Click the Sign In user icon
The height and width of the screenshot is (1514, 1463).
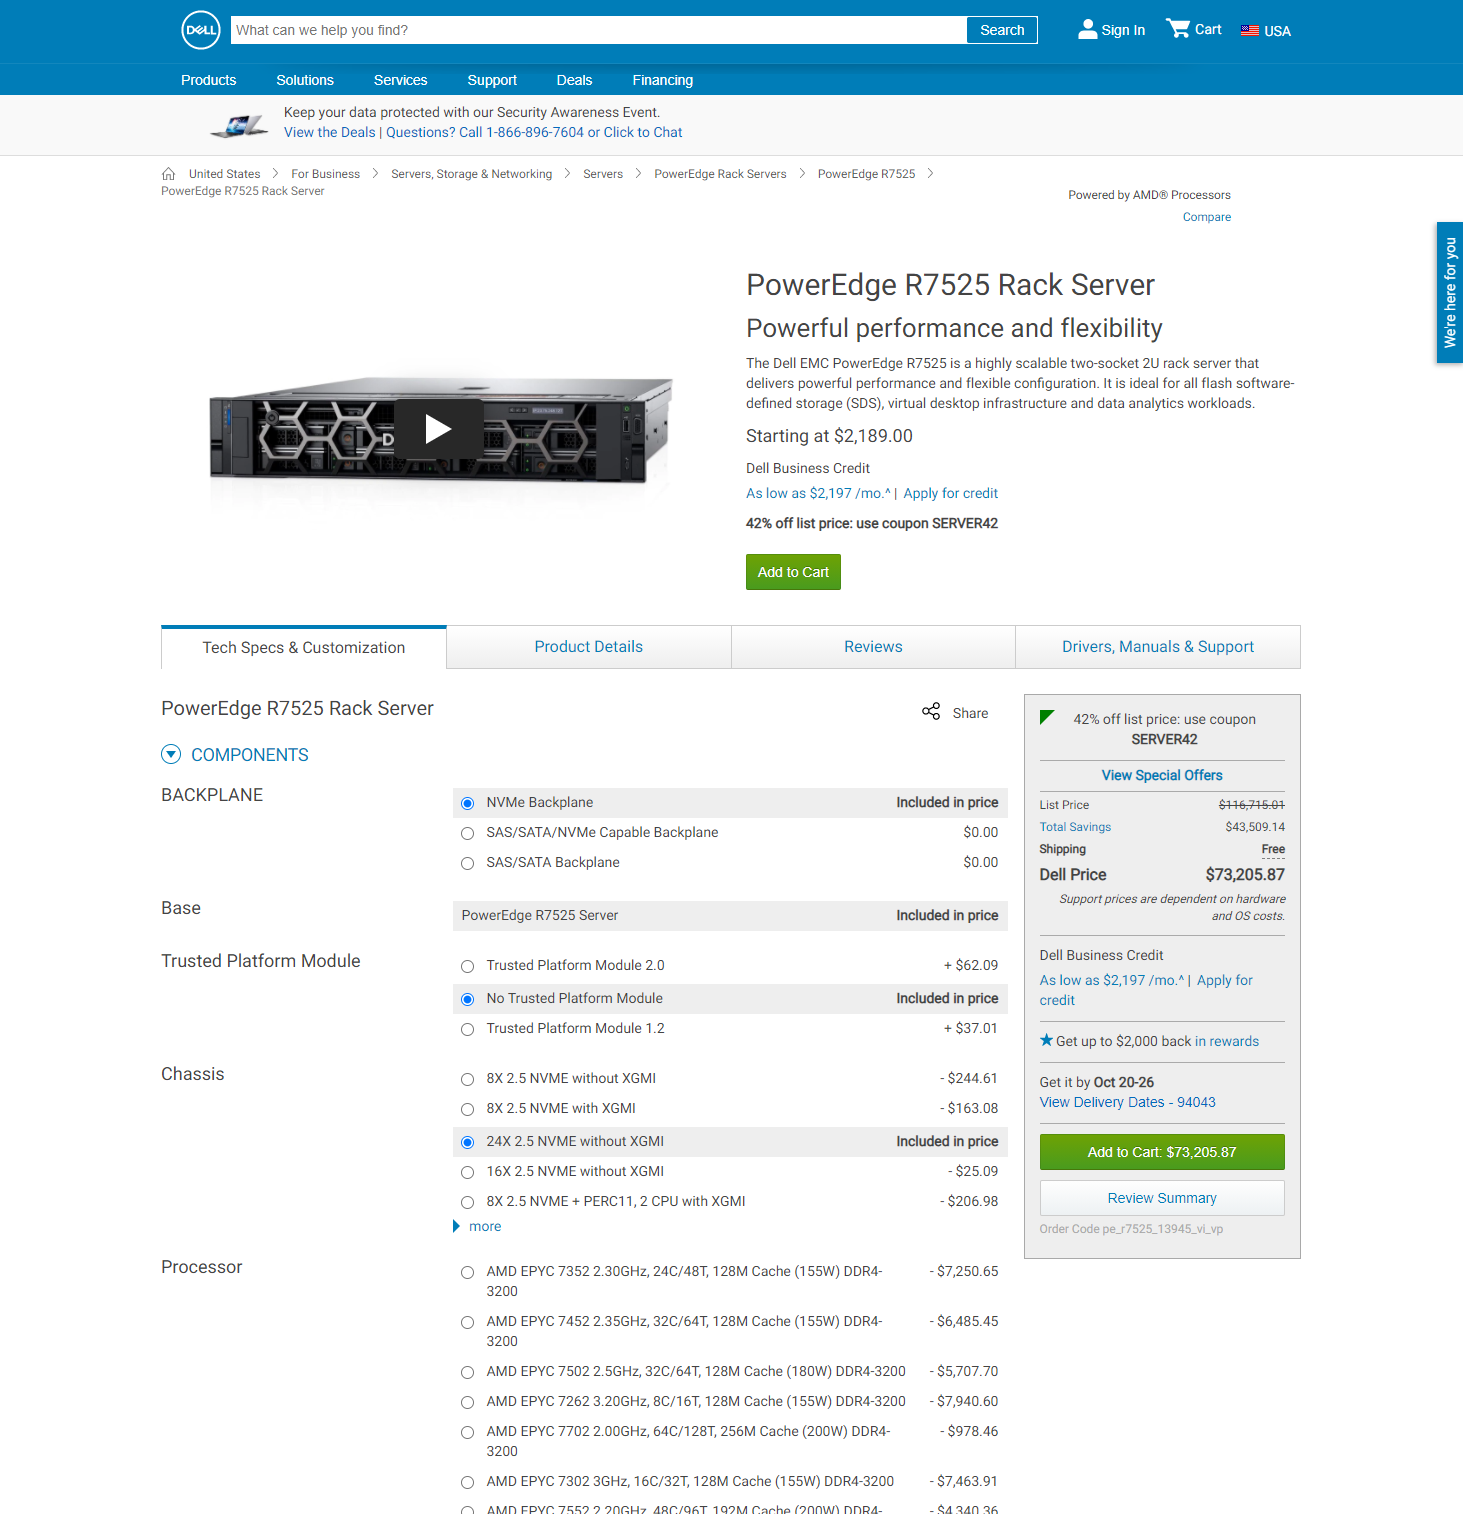tap(1087, 30)
